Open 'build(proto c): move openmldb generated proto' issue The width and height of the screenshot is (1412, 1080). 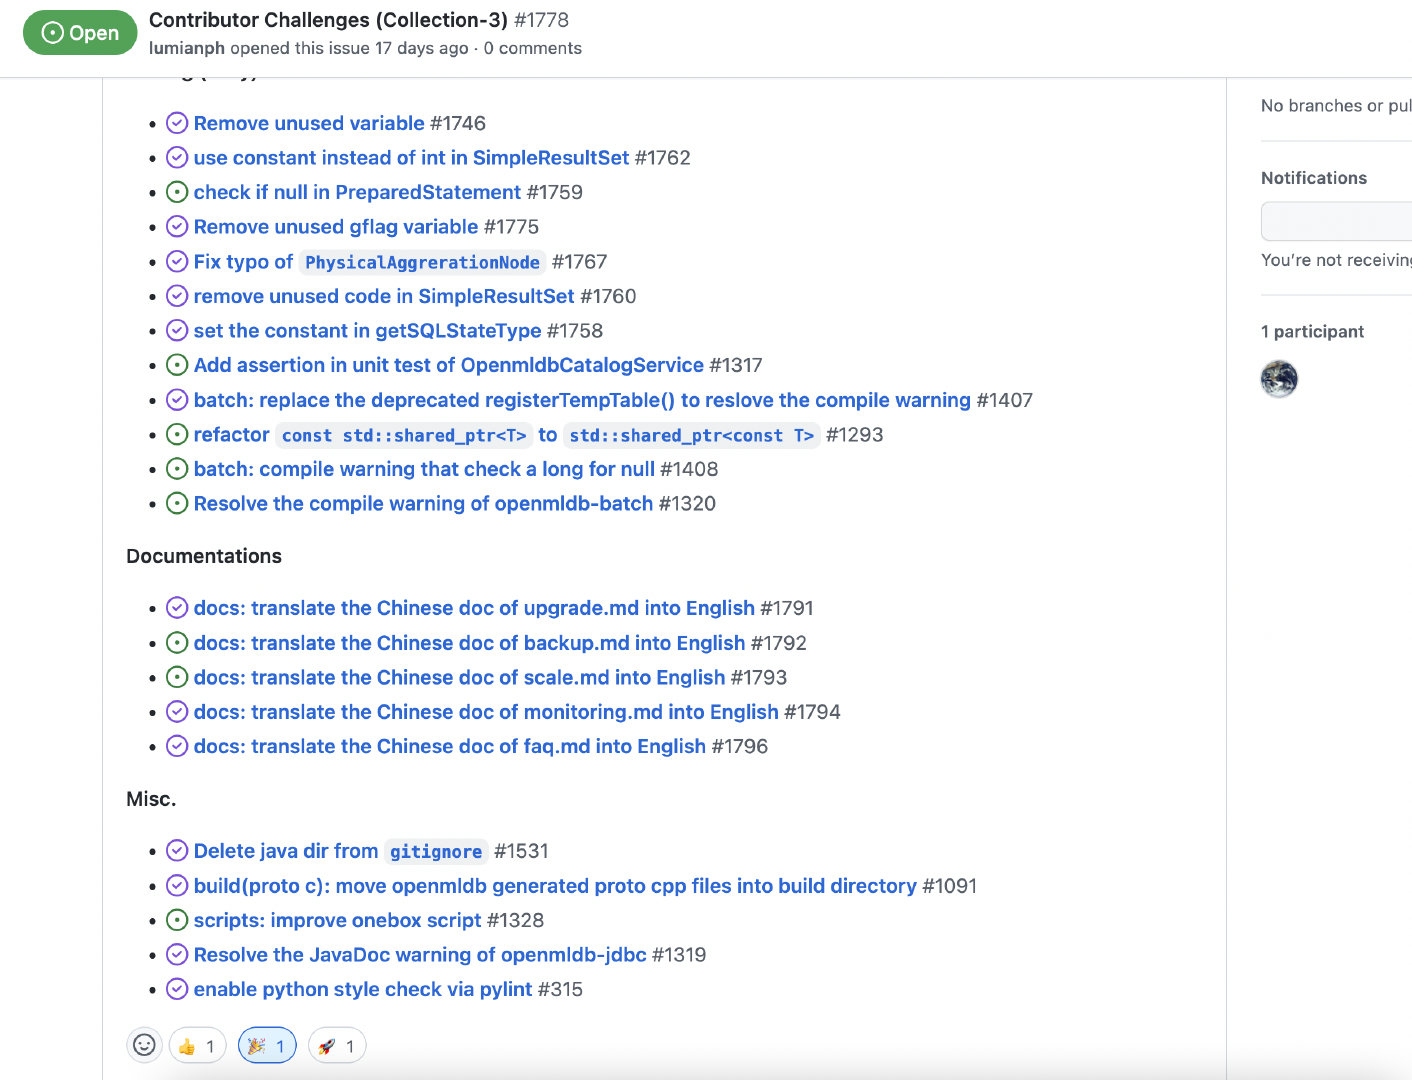click(555, 886)
